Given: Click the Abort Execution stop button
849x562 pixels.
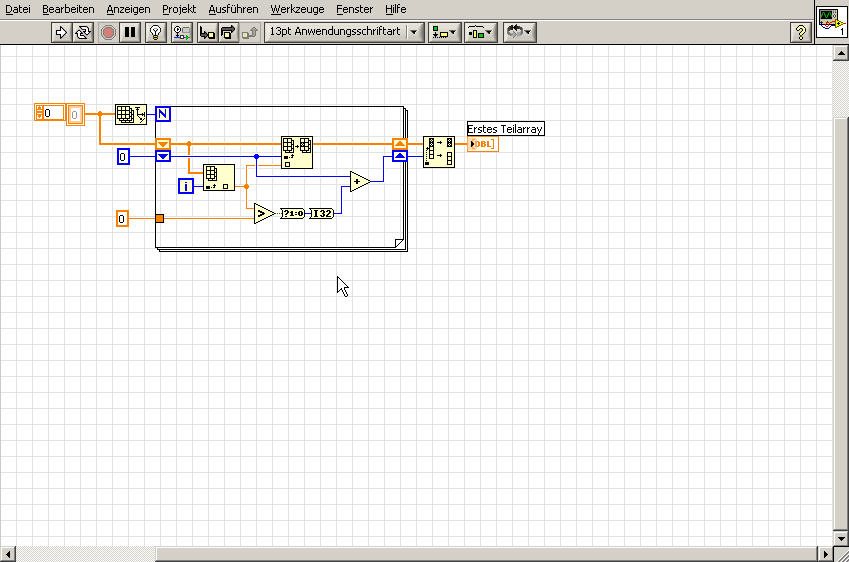Looking at the screenshot, I should [109, 32].
